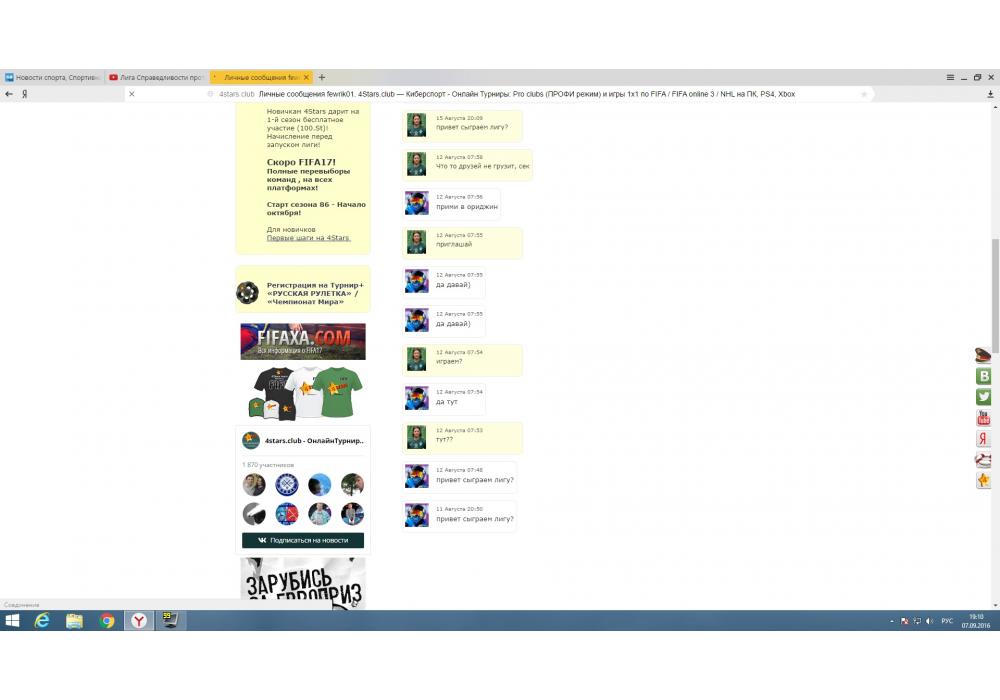This screenshot has width=1000, height=700.
Task: Open the Yandex icon in side panel
Action: coord(983,439)
